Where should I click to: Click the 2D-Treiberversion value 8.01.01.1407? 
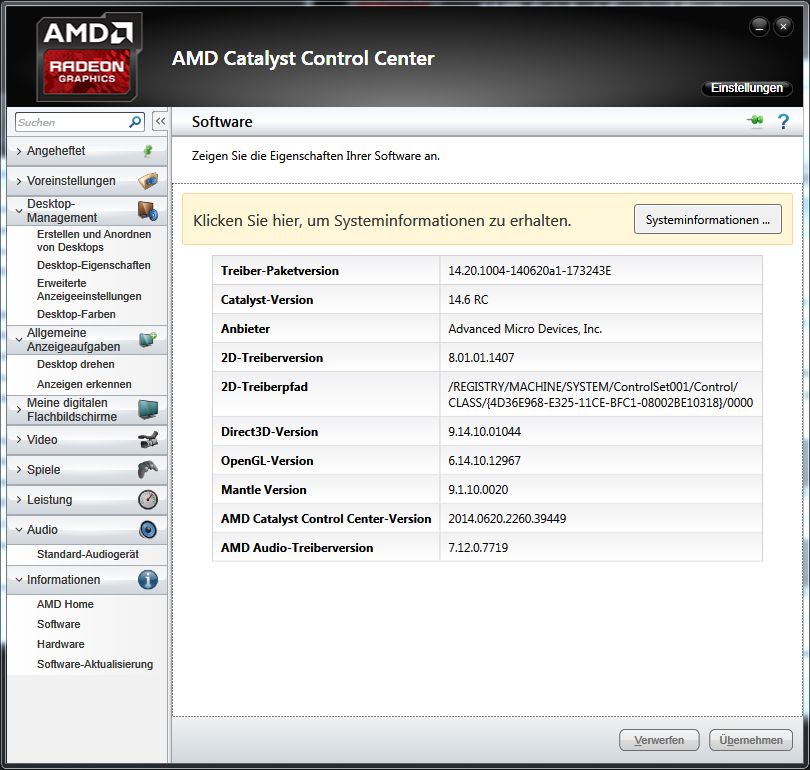481,357
